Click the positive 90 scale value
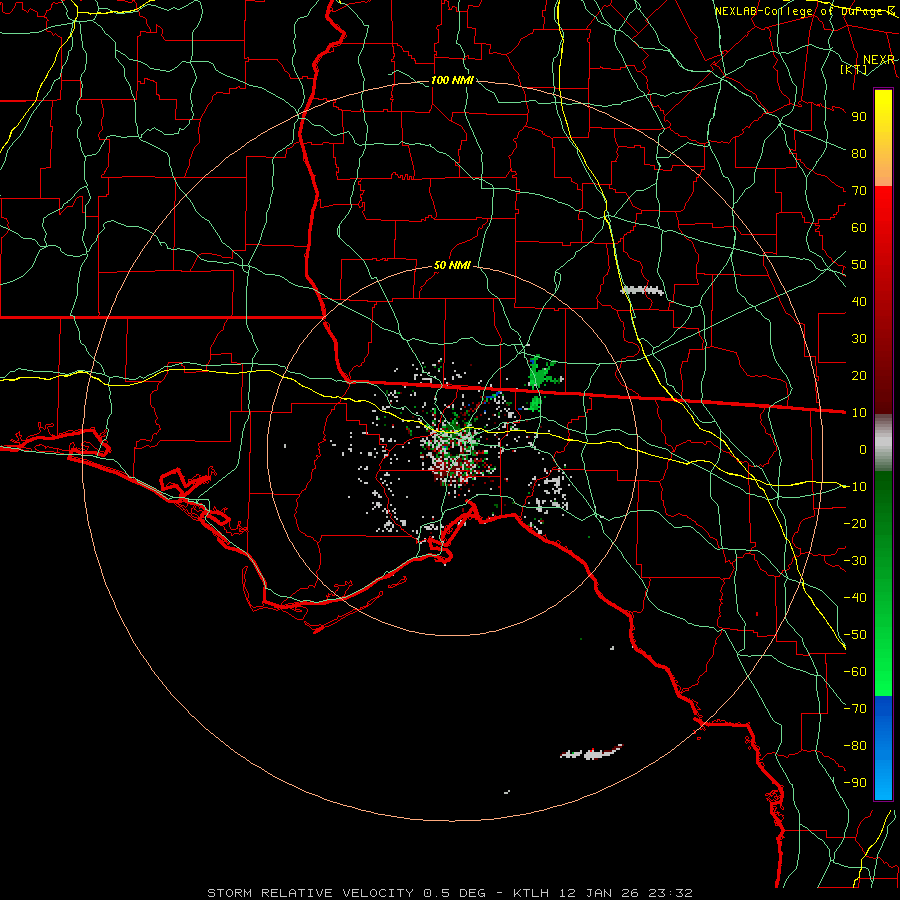Viewport: 900px width, 900px height. click(x=859, y=117)
